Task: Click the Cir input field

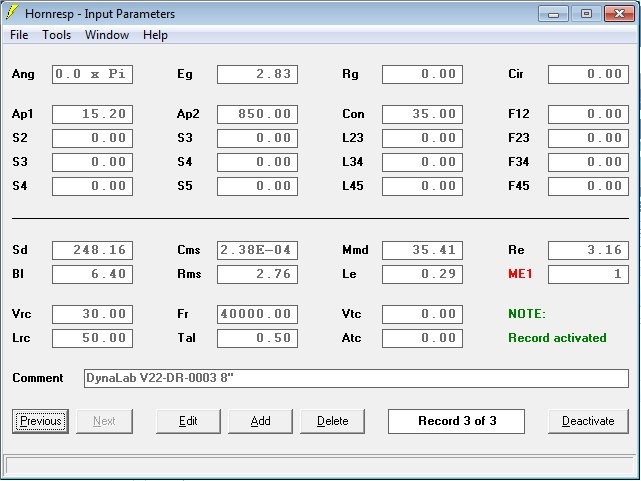Action: [x=588, y=74]
